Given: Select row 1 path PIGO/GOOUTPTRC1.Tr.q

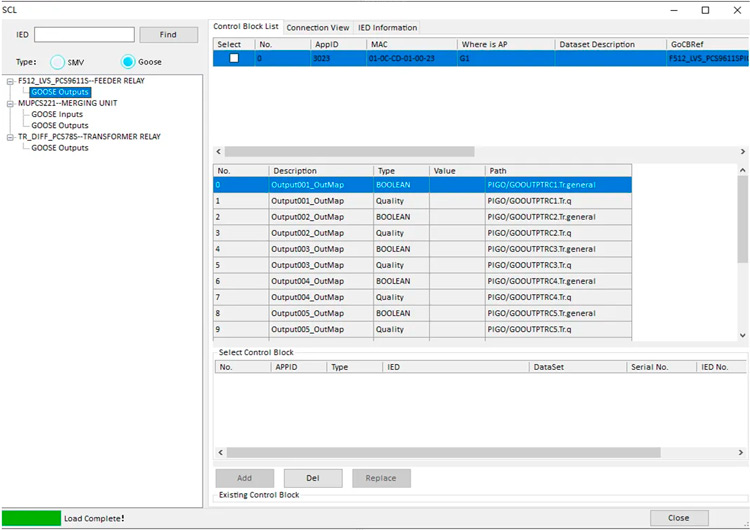Looking at the screenshot, I should (559, 201).
